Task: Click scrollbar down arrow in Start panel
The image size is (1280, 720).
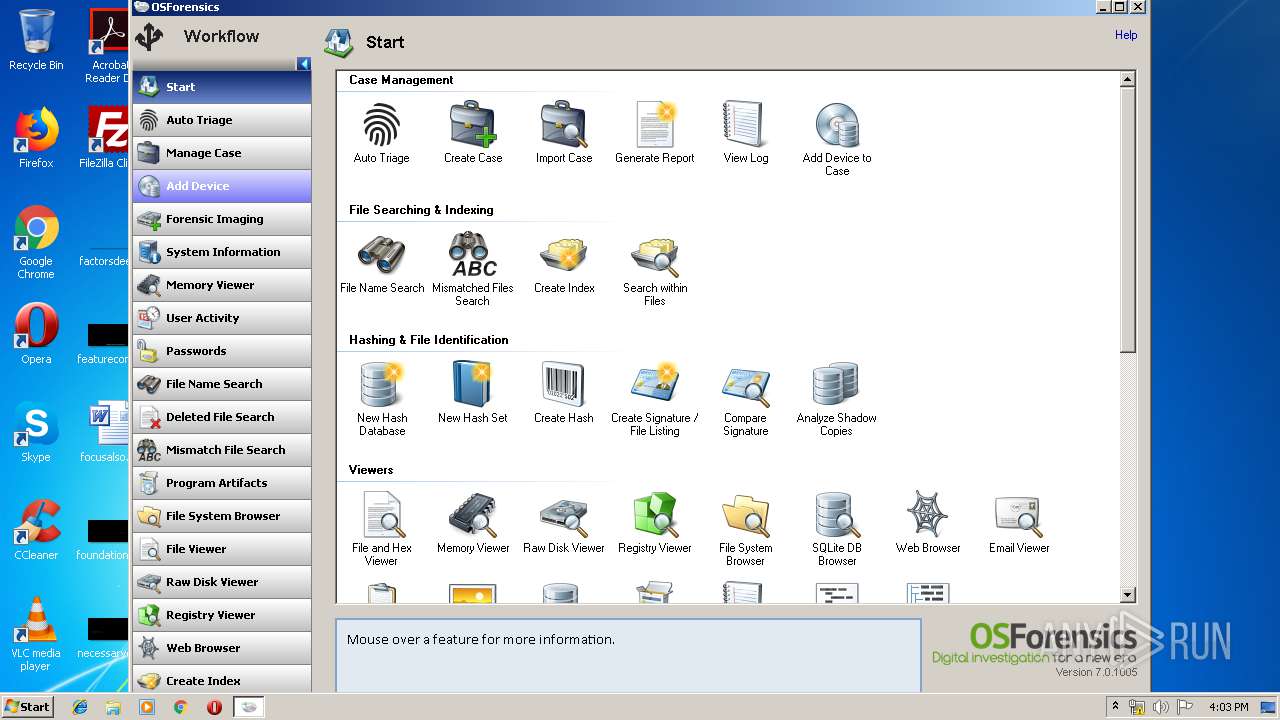Action: pyautogui.click(x=1128, y=595)
